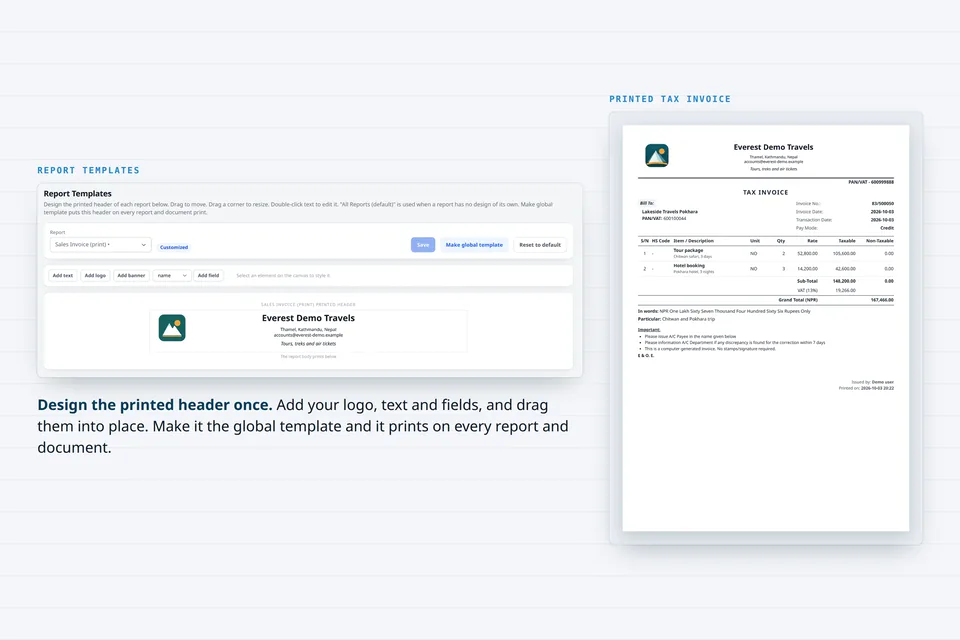The image size is (960, 640).
Task: Insert a banner with Add banner
Action: click(131, 276)
